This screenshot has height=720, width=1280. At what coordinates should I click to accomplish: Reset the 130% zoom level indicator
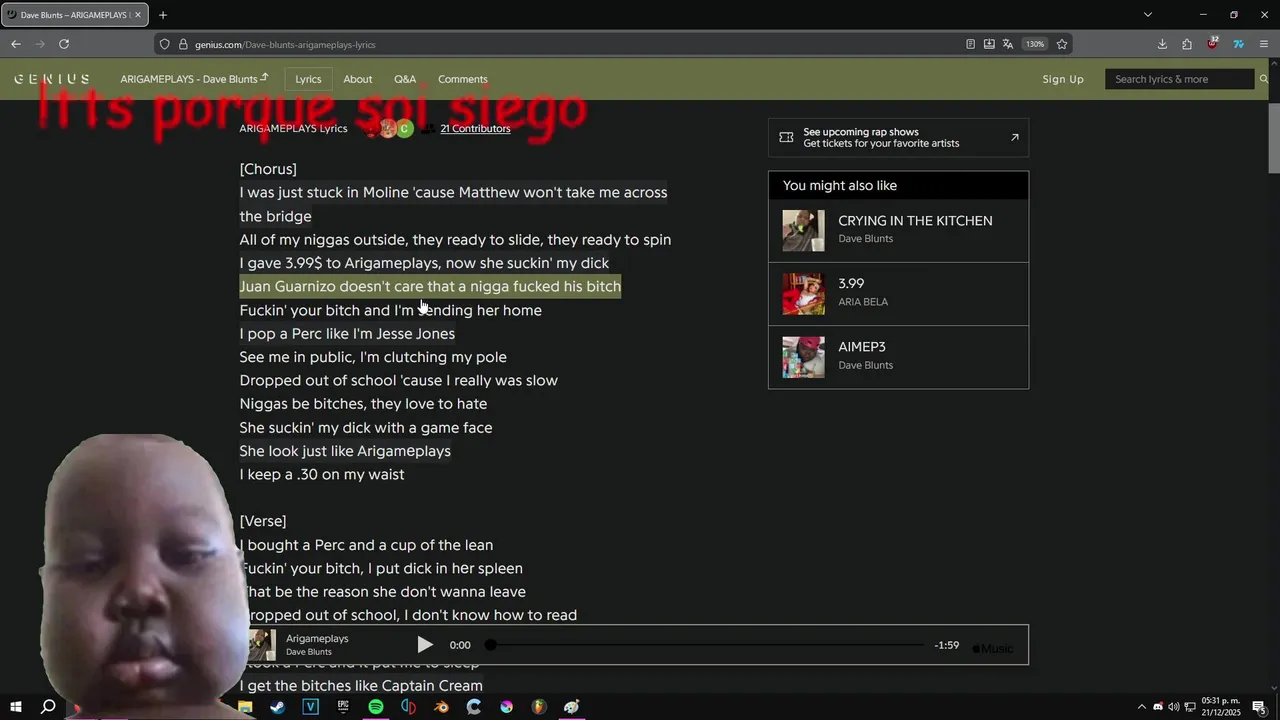coord(1035,44)
